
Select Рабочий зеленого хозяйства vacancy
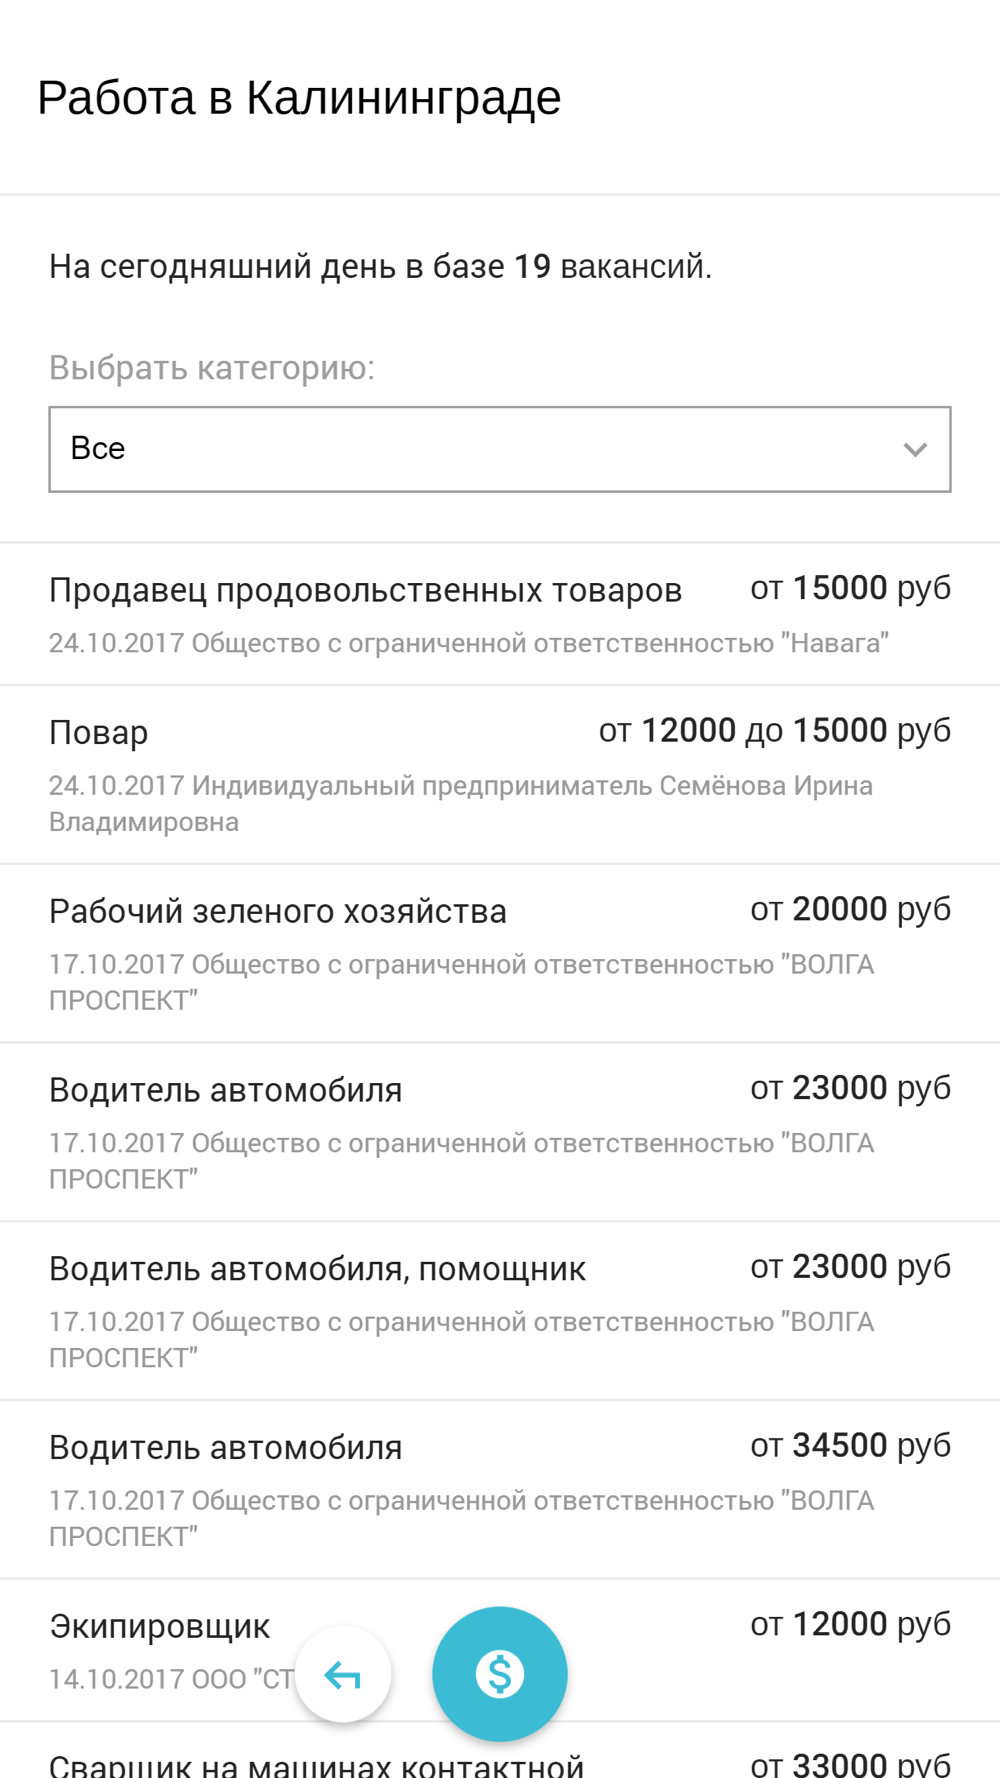pyautogui.click(x=500, y=954)
